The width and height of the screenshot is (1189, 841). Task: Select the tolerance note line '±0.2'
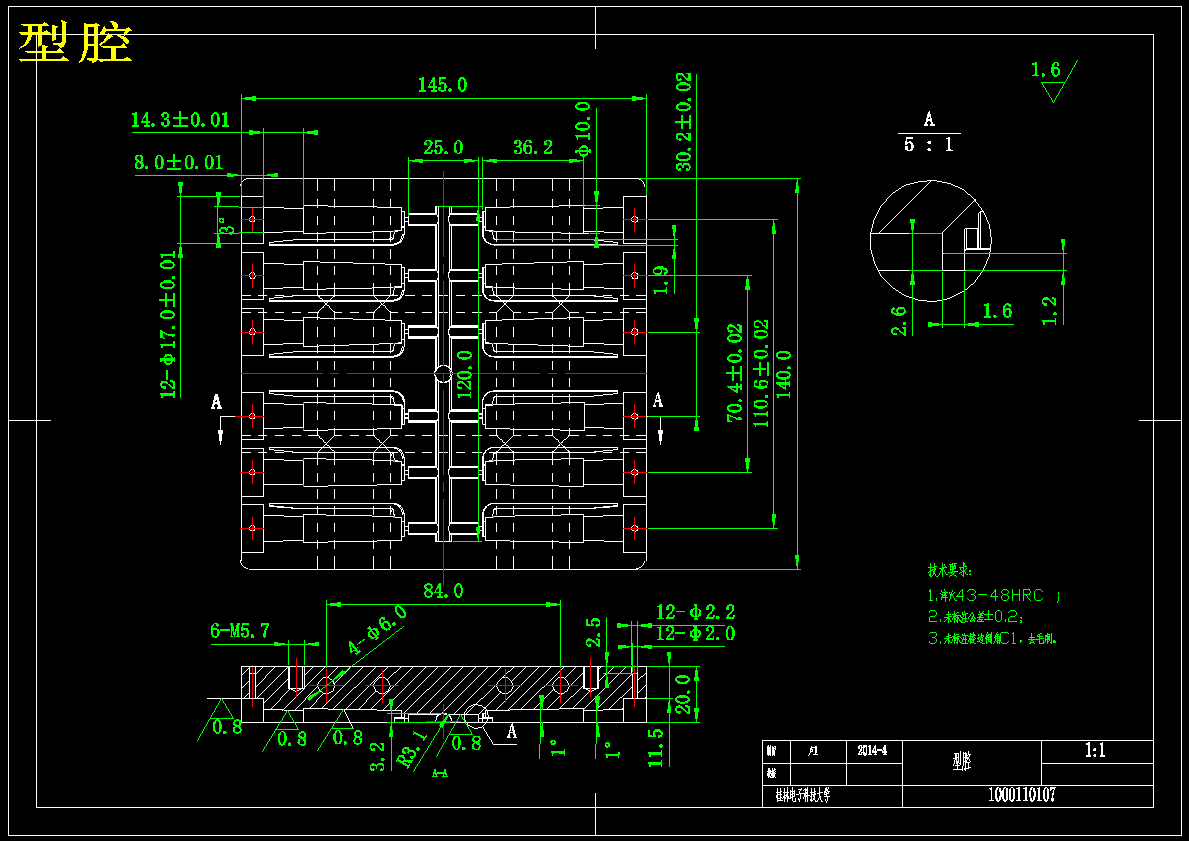tap(976, 617)
